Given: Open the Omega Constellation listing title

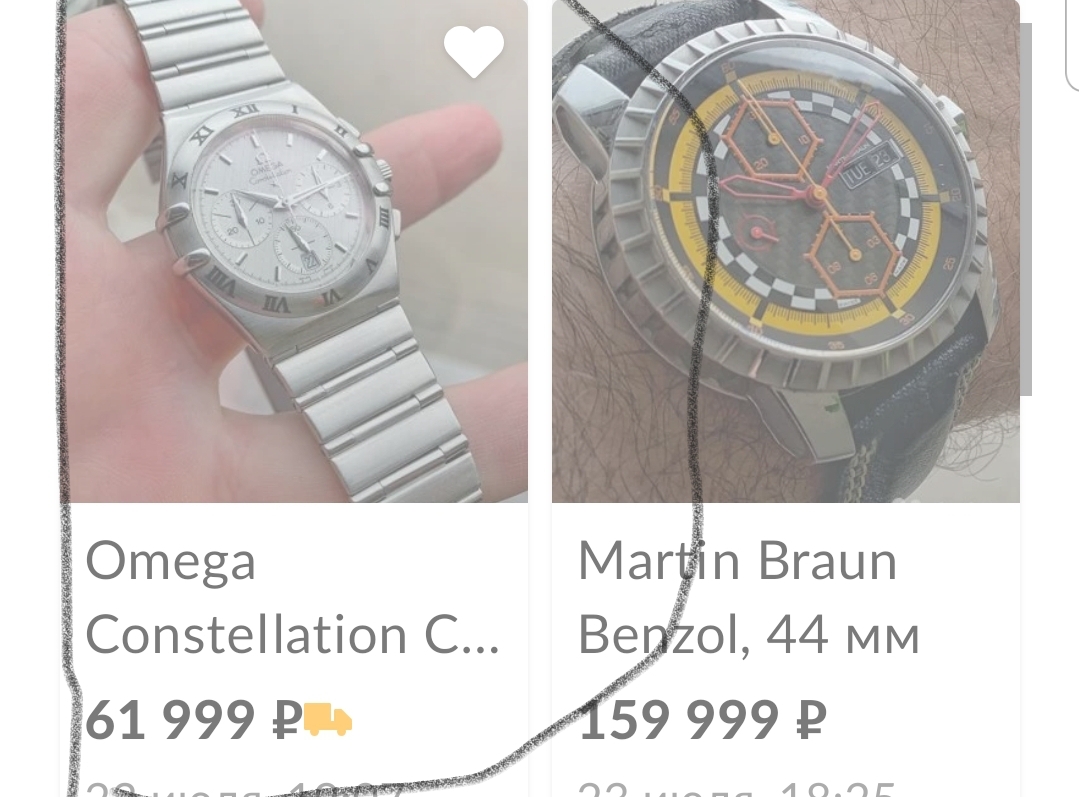Looking at the screenshot, I should pyautogui.click(x=292, y=597).
